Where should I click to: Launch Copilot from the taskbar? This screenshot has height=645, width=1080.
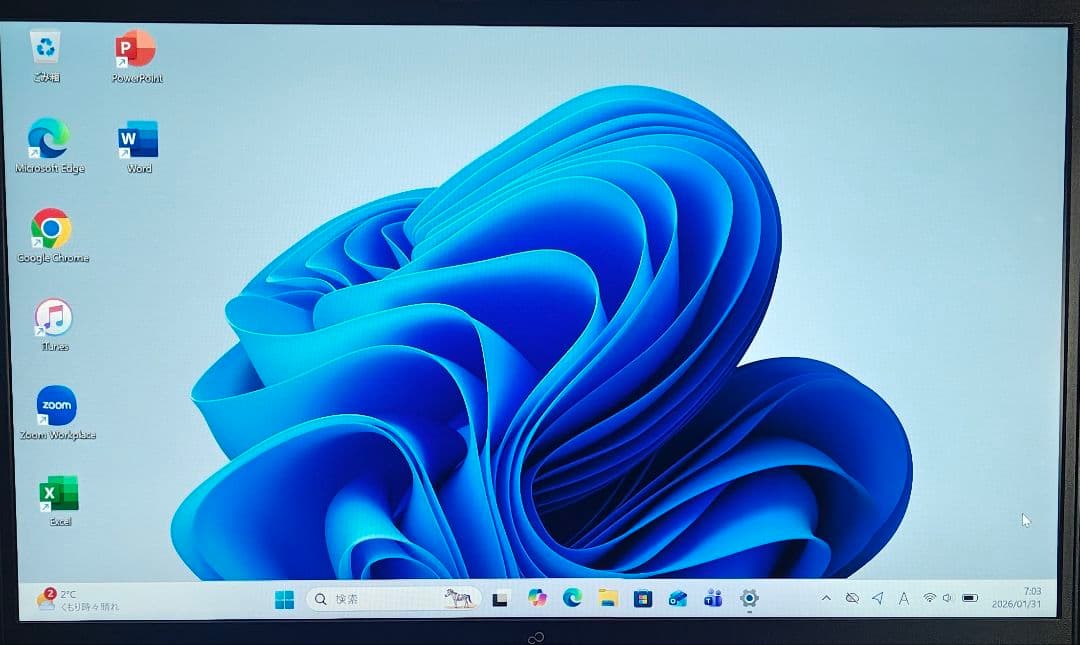(x=538, y=598)
